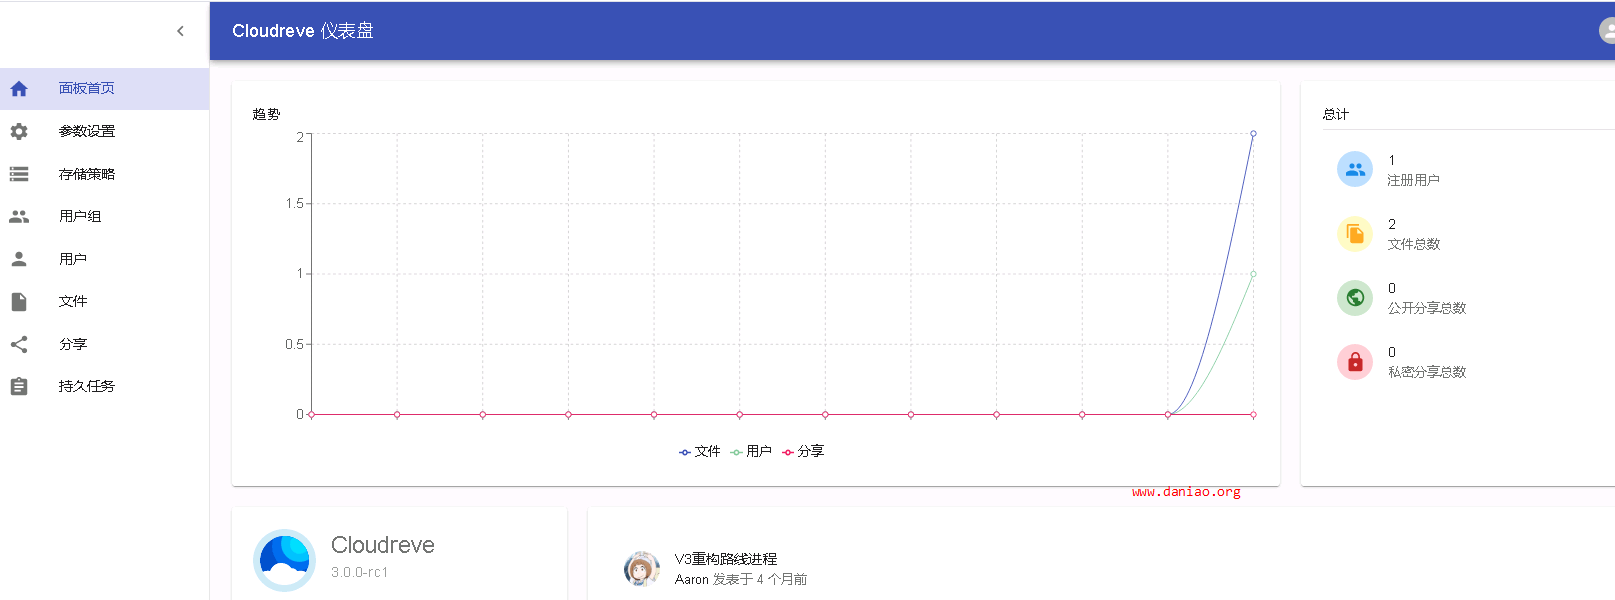Open the 用户组 section
This screenshot has width=1615, height=600.
tap(104, 216)
